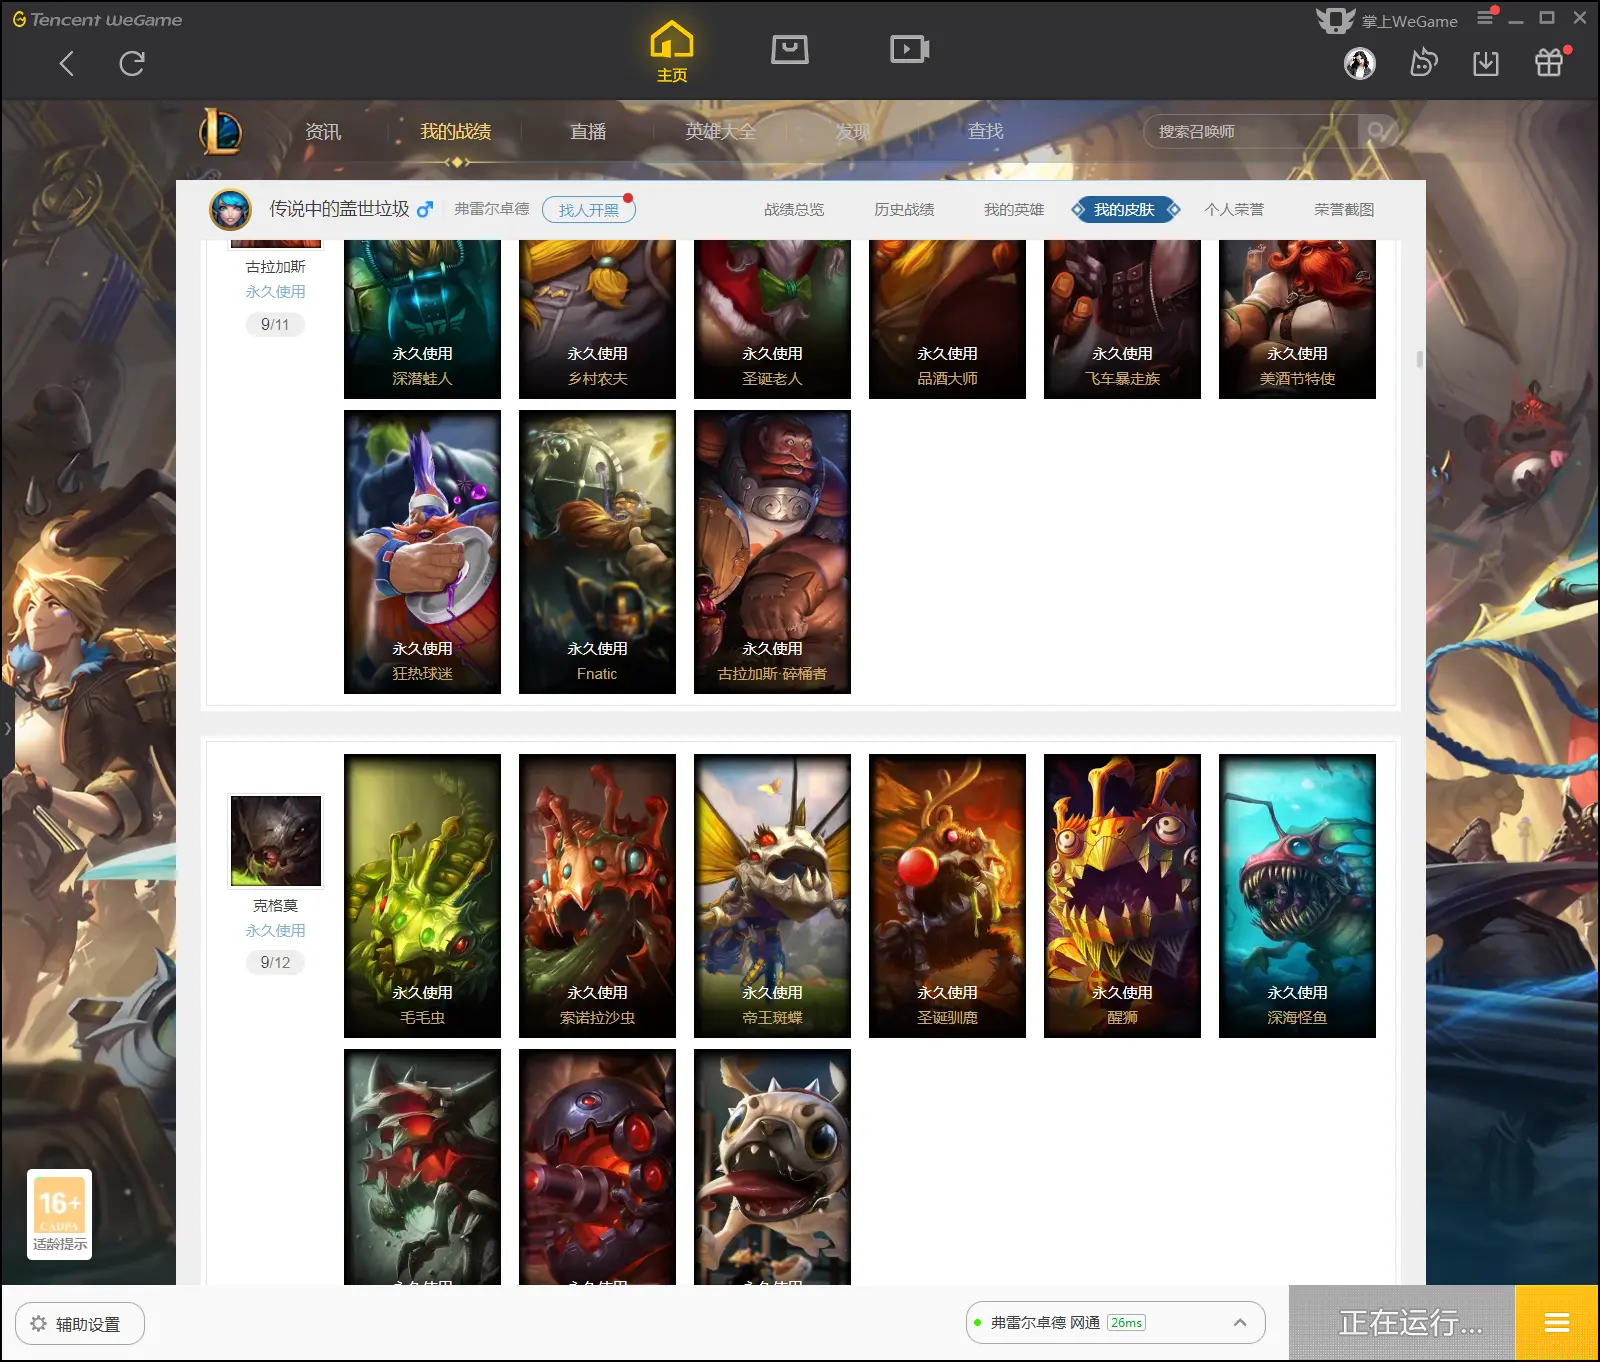Click the summoner profile avatar
1600x1362 pixels.
(230, 210)
